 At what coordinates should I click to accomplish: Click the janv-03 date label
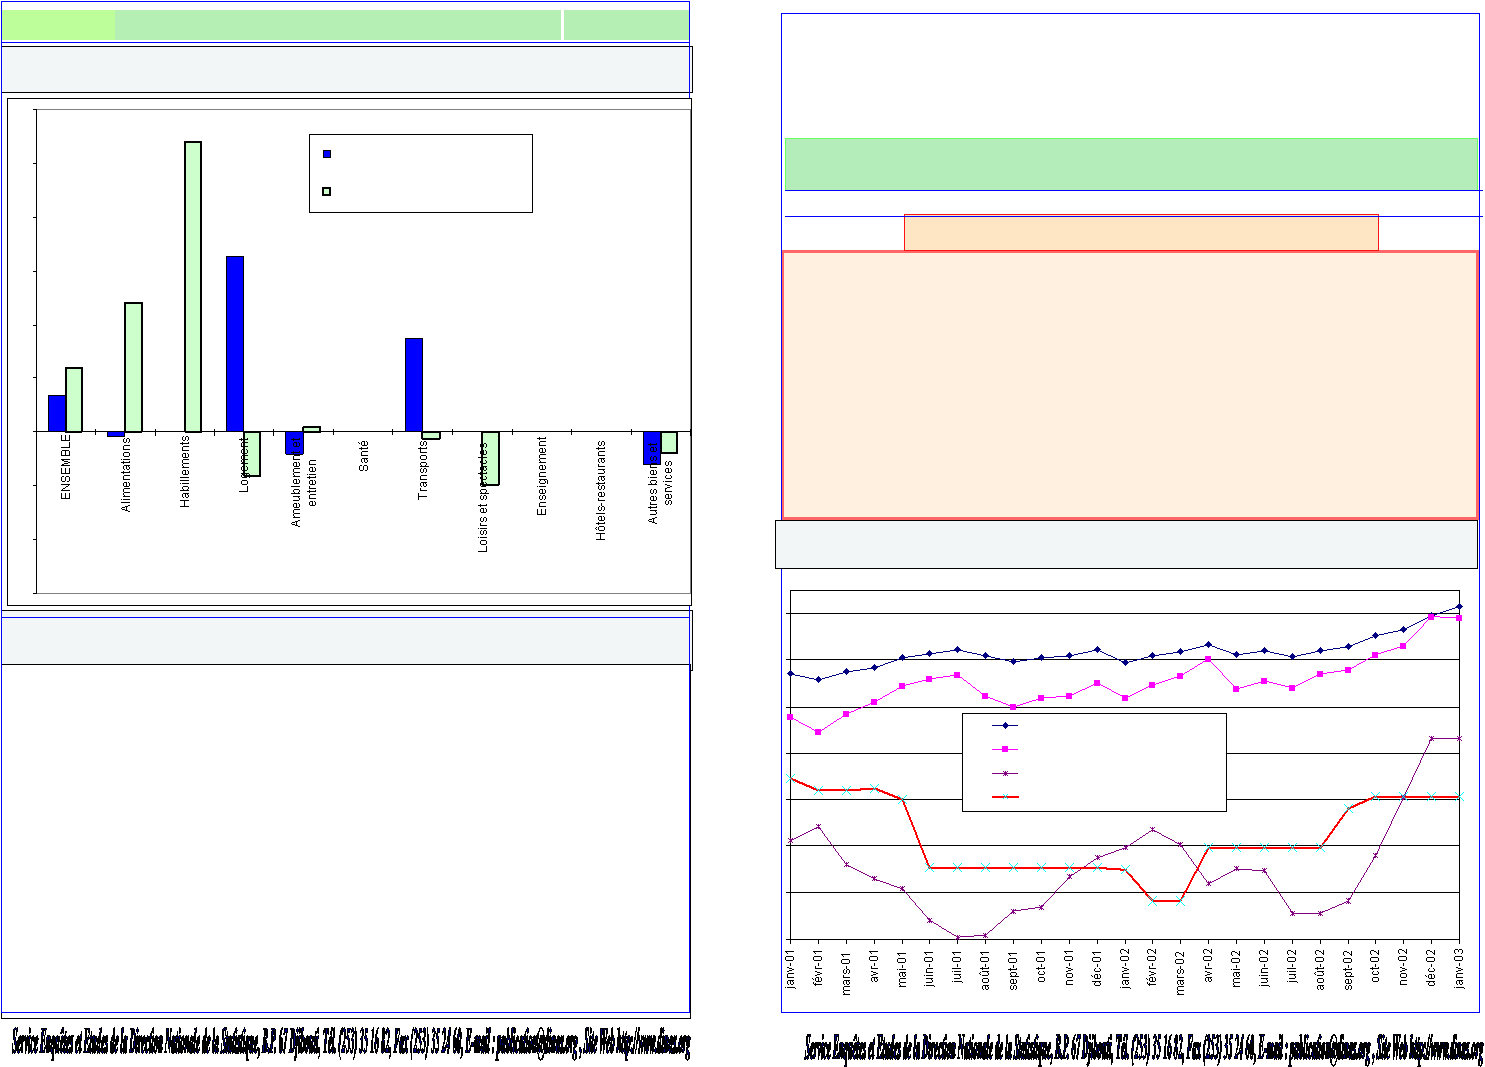click(x=1460, y=968)
